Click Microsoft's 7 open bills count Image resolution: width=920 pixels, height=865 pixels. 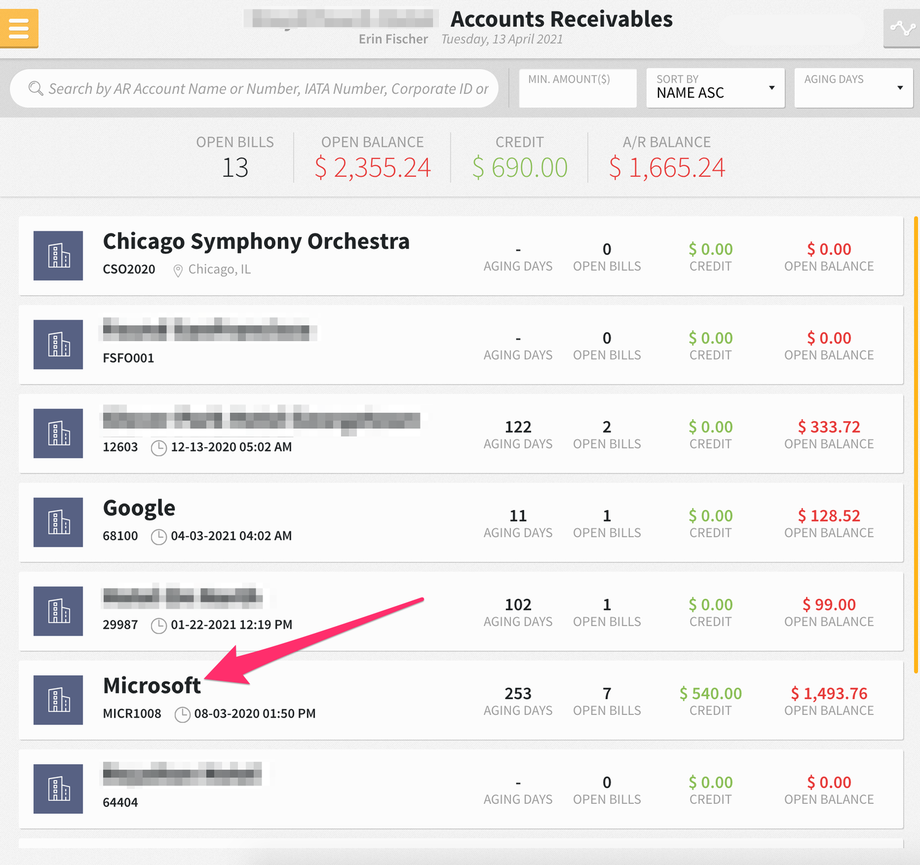[607, 694]
